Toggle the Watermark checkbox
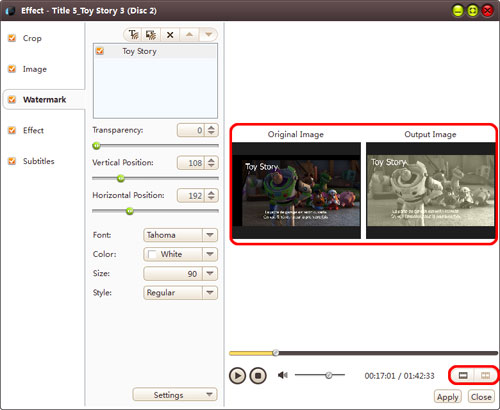Viewport: 500px width, 410px height. coord(12,99)
